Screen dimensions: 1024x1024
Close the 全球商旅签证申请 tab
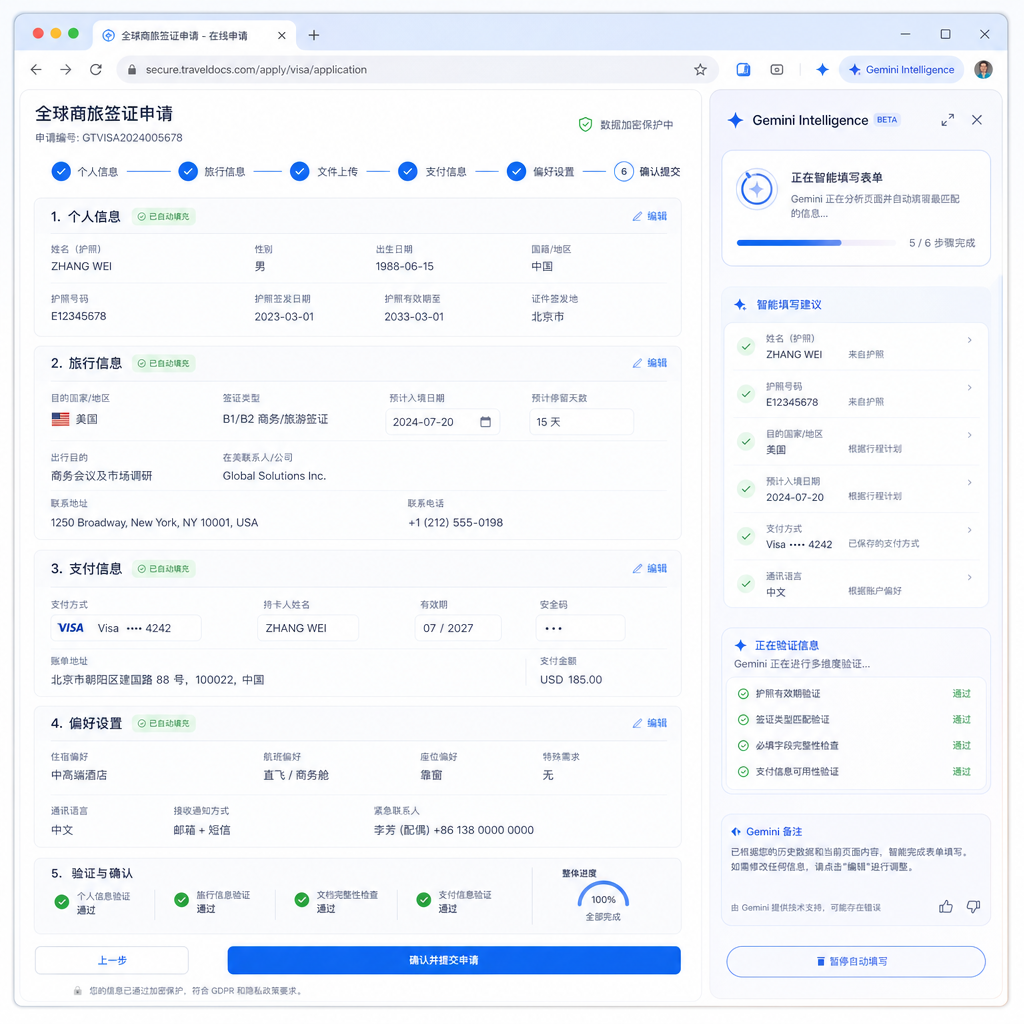pos(281,35)
